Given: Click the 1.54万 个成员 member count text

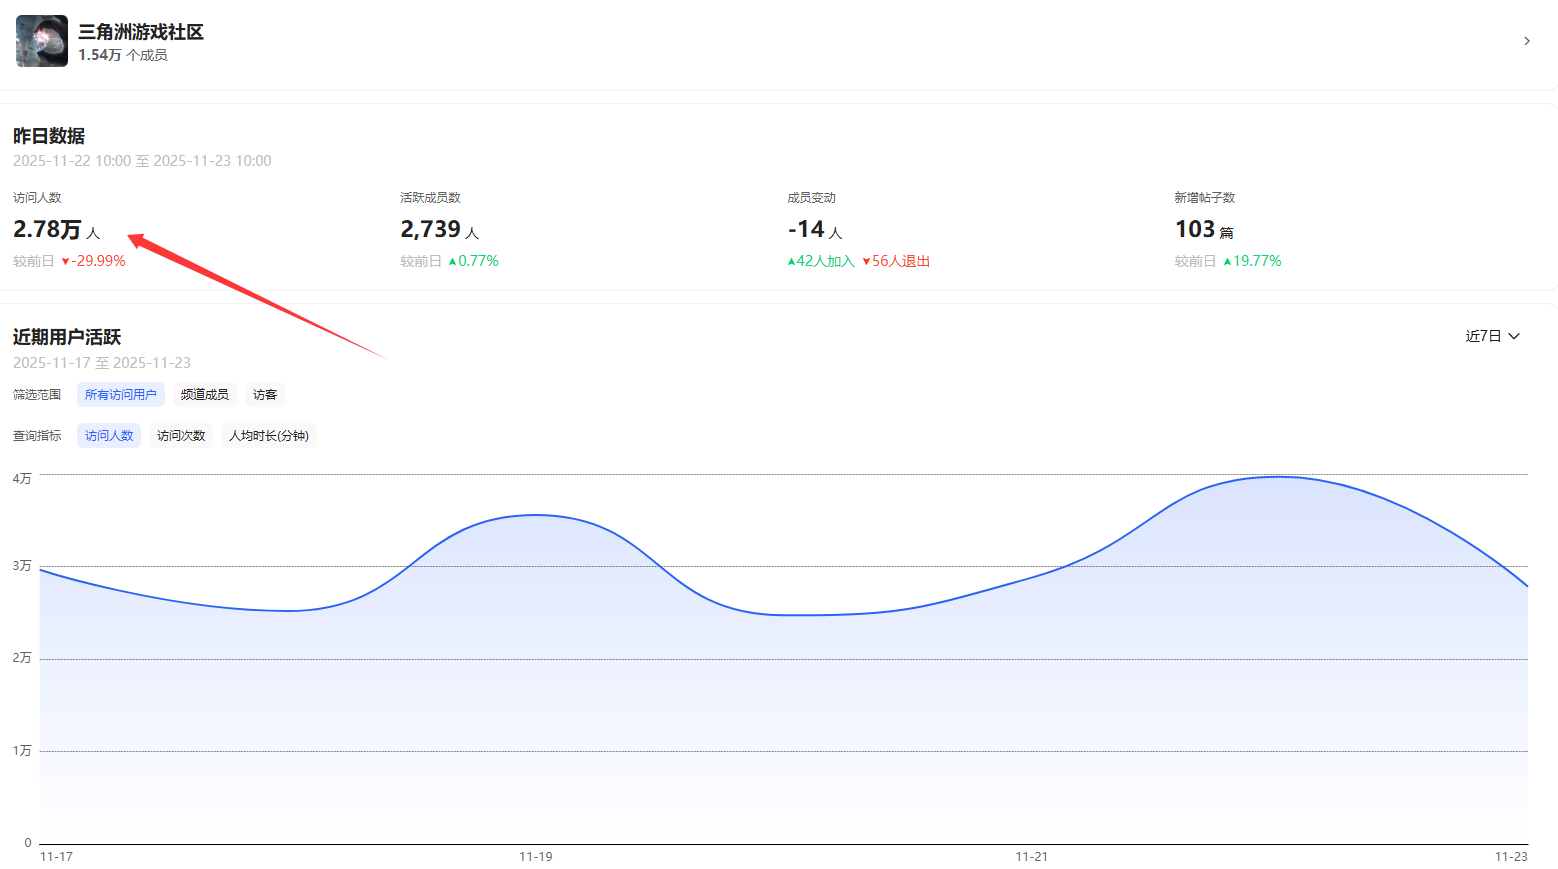Looking at the screenshot, I should tap(123, 55).
